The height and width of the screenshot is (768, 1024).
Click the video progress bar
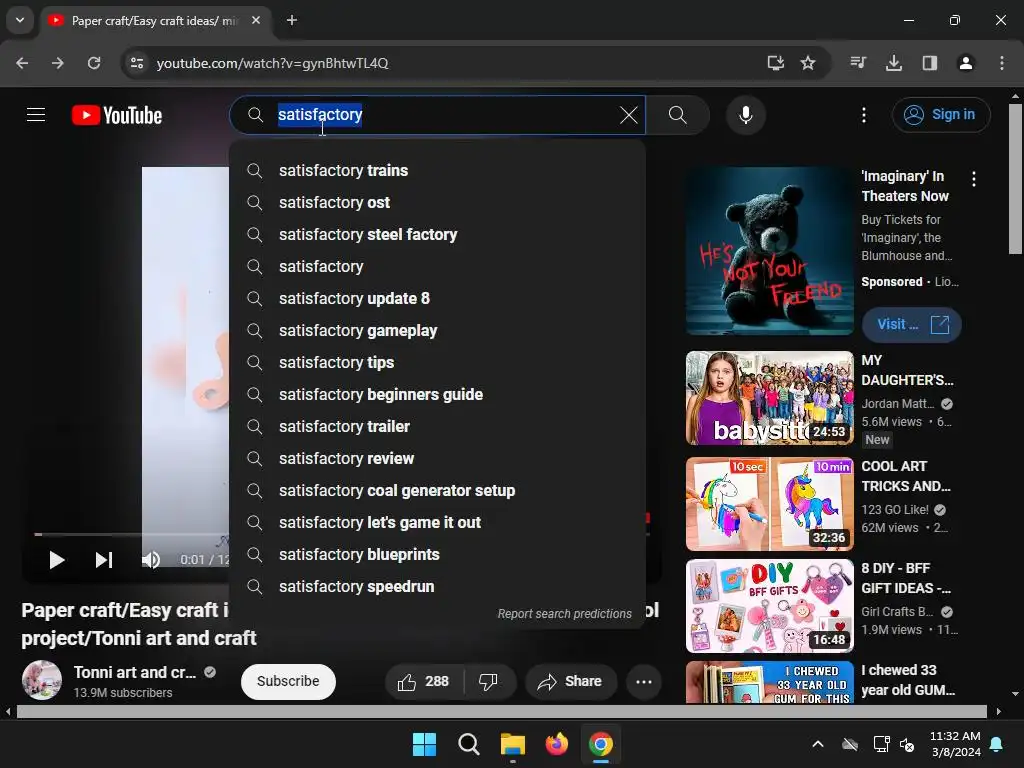pos(131,534)
